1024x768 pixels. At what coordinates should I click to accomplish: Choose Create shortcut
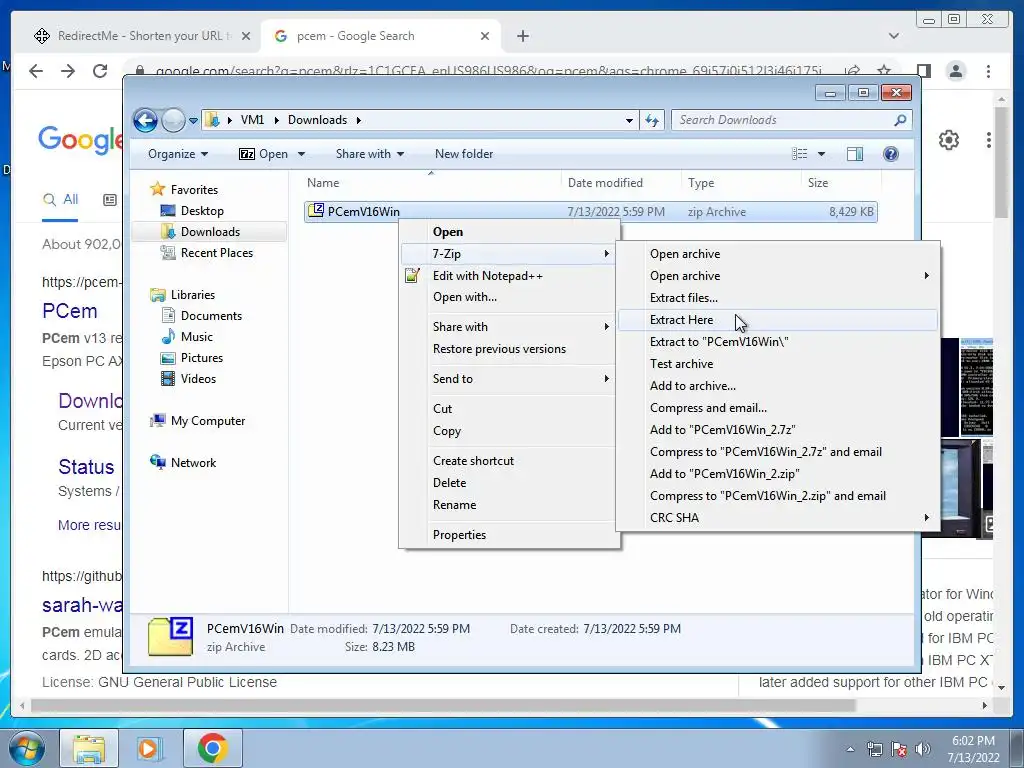[509, 461]
